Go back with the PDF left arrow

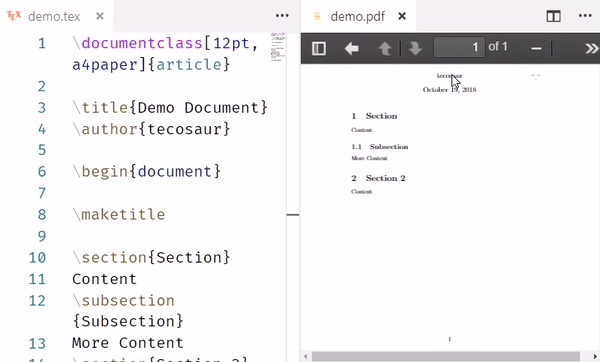351,49
